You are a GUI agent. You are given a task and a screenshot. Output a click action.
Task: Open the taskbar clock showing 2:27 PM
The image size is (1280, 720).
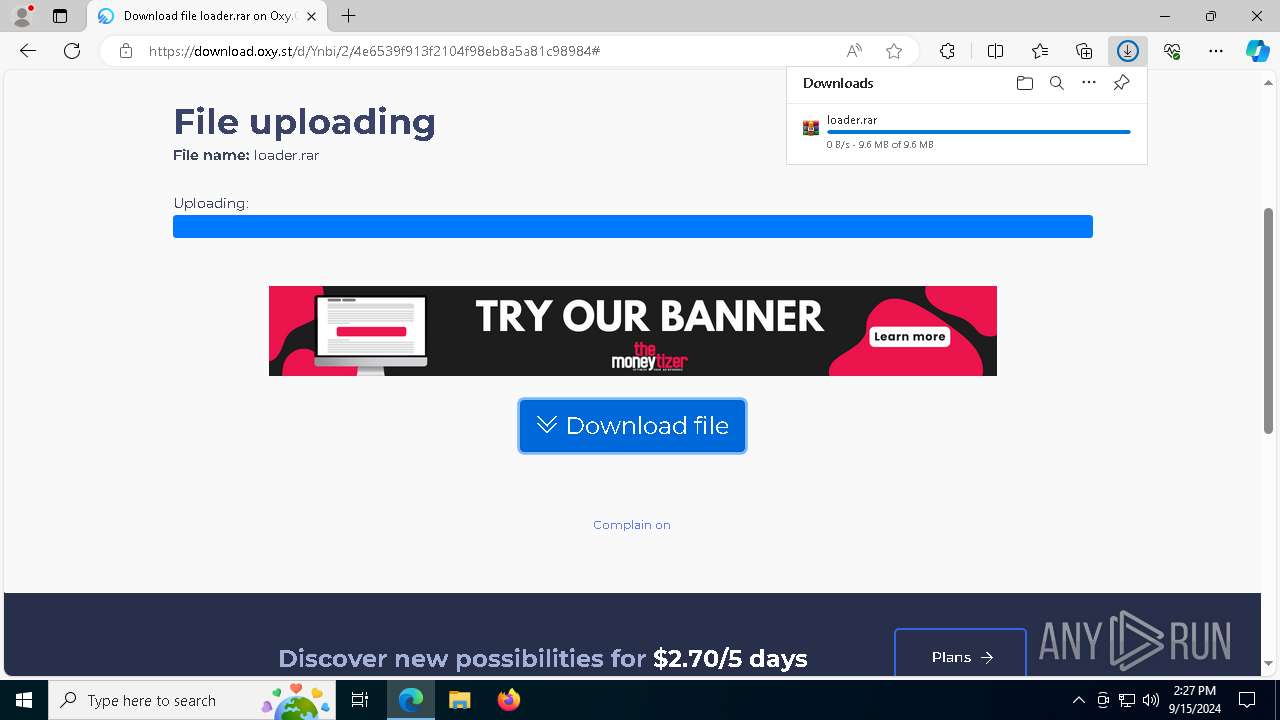pos(1195,700)
